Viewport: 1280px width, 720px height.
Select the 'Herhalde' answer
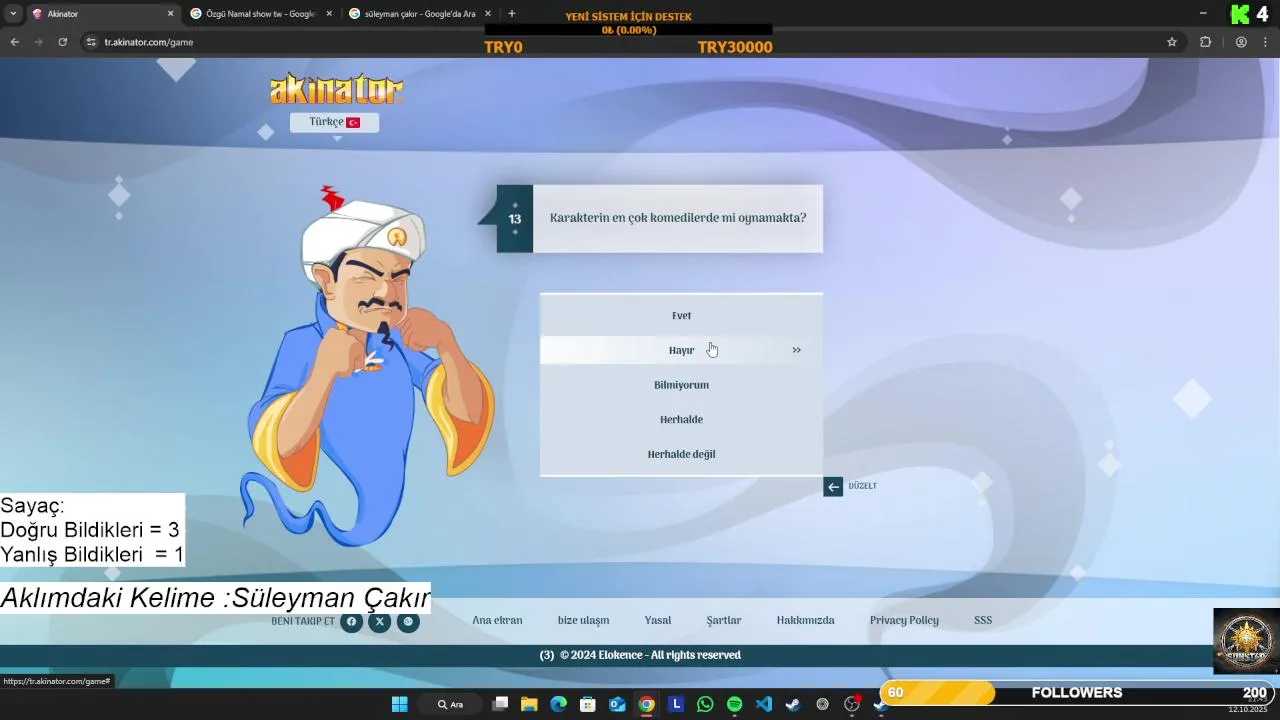coord(681,420)
